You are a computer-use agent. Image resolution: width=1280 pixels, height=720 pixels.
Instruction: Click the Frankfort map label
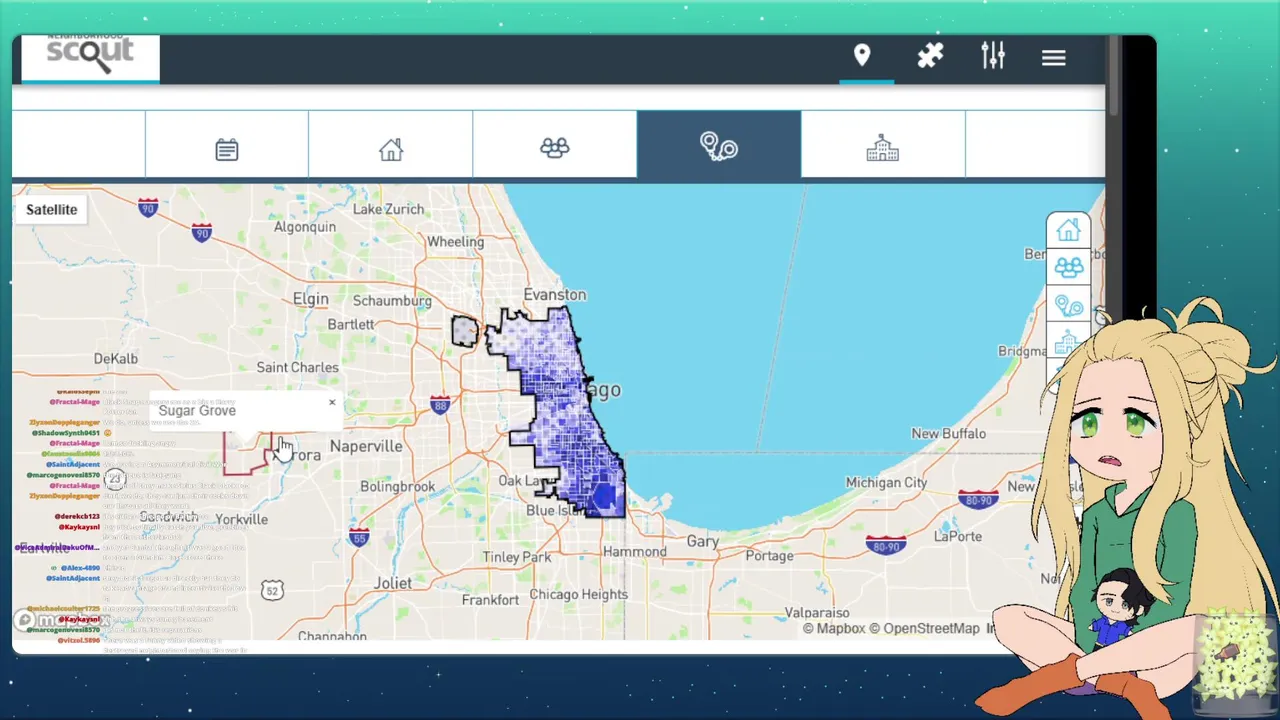coord(490,600)
